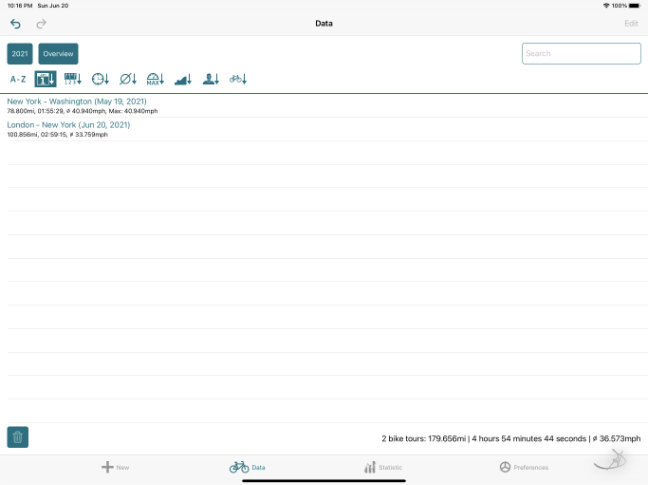Switch to the New tab
This screenshot has height=485, width=648.
115,467
